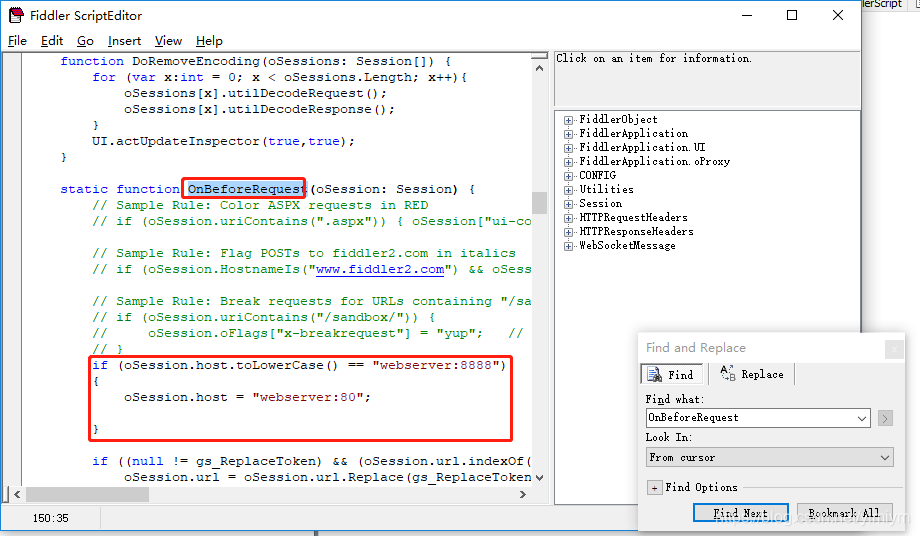The height and width of the screenshot is (536, 920).
Task: Close the Find and Replace panel
Action: (894, 350)
